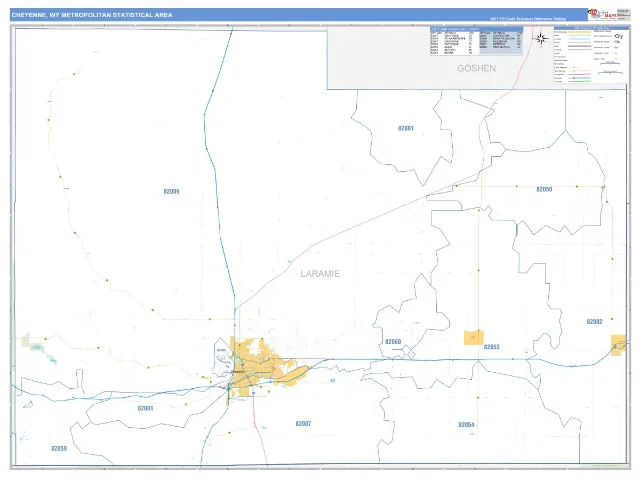Screen dimensions: 640x480
Task: Click the ZIP code index table
Action: pos(476,41)
